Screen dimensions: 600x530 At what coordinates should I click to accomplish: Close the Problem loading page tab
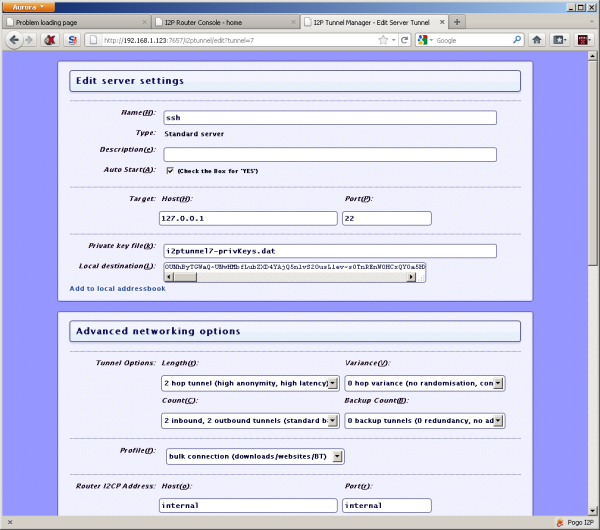[144, 22]
